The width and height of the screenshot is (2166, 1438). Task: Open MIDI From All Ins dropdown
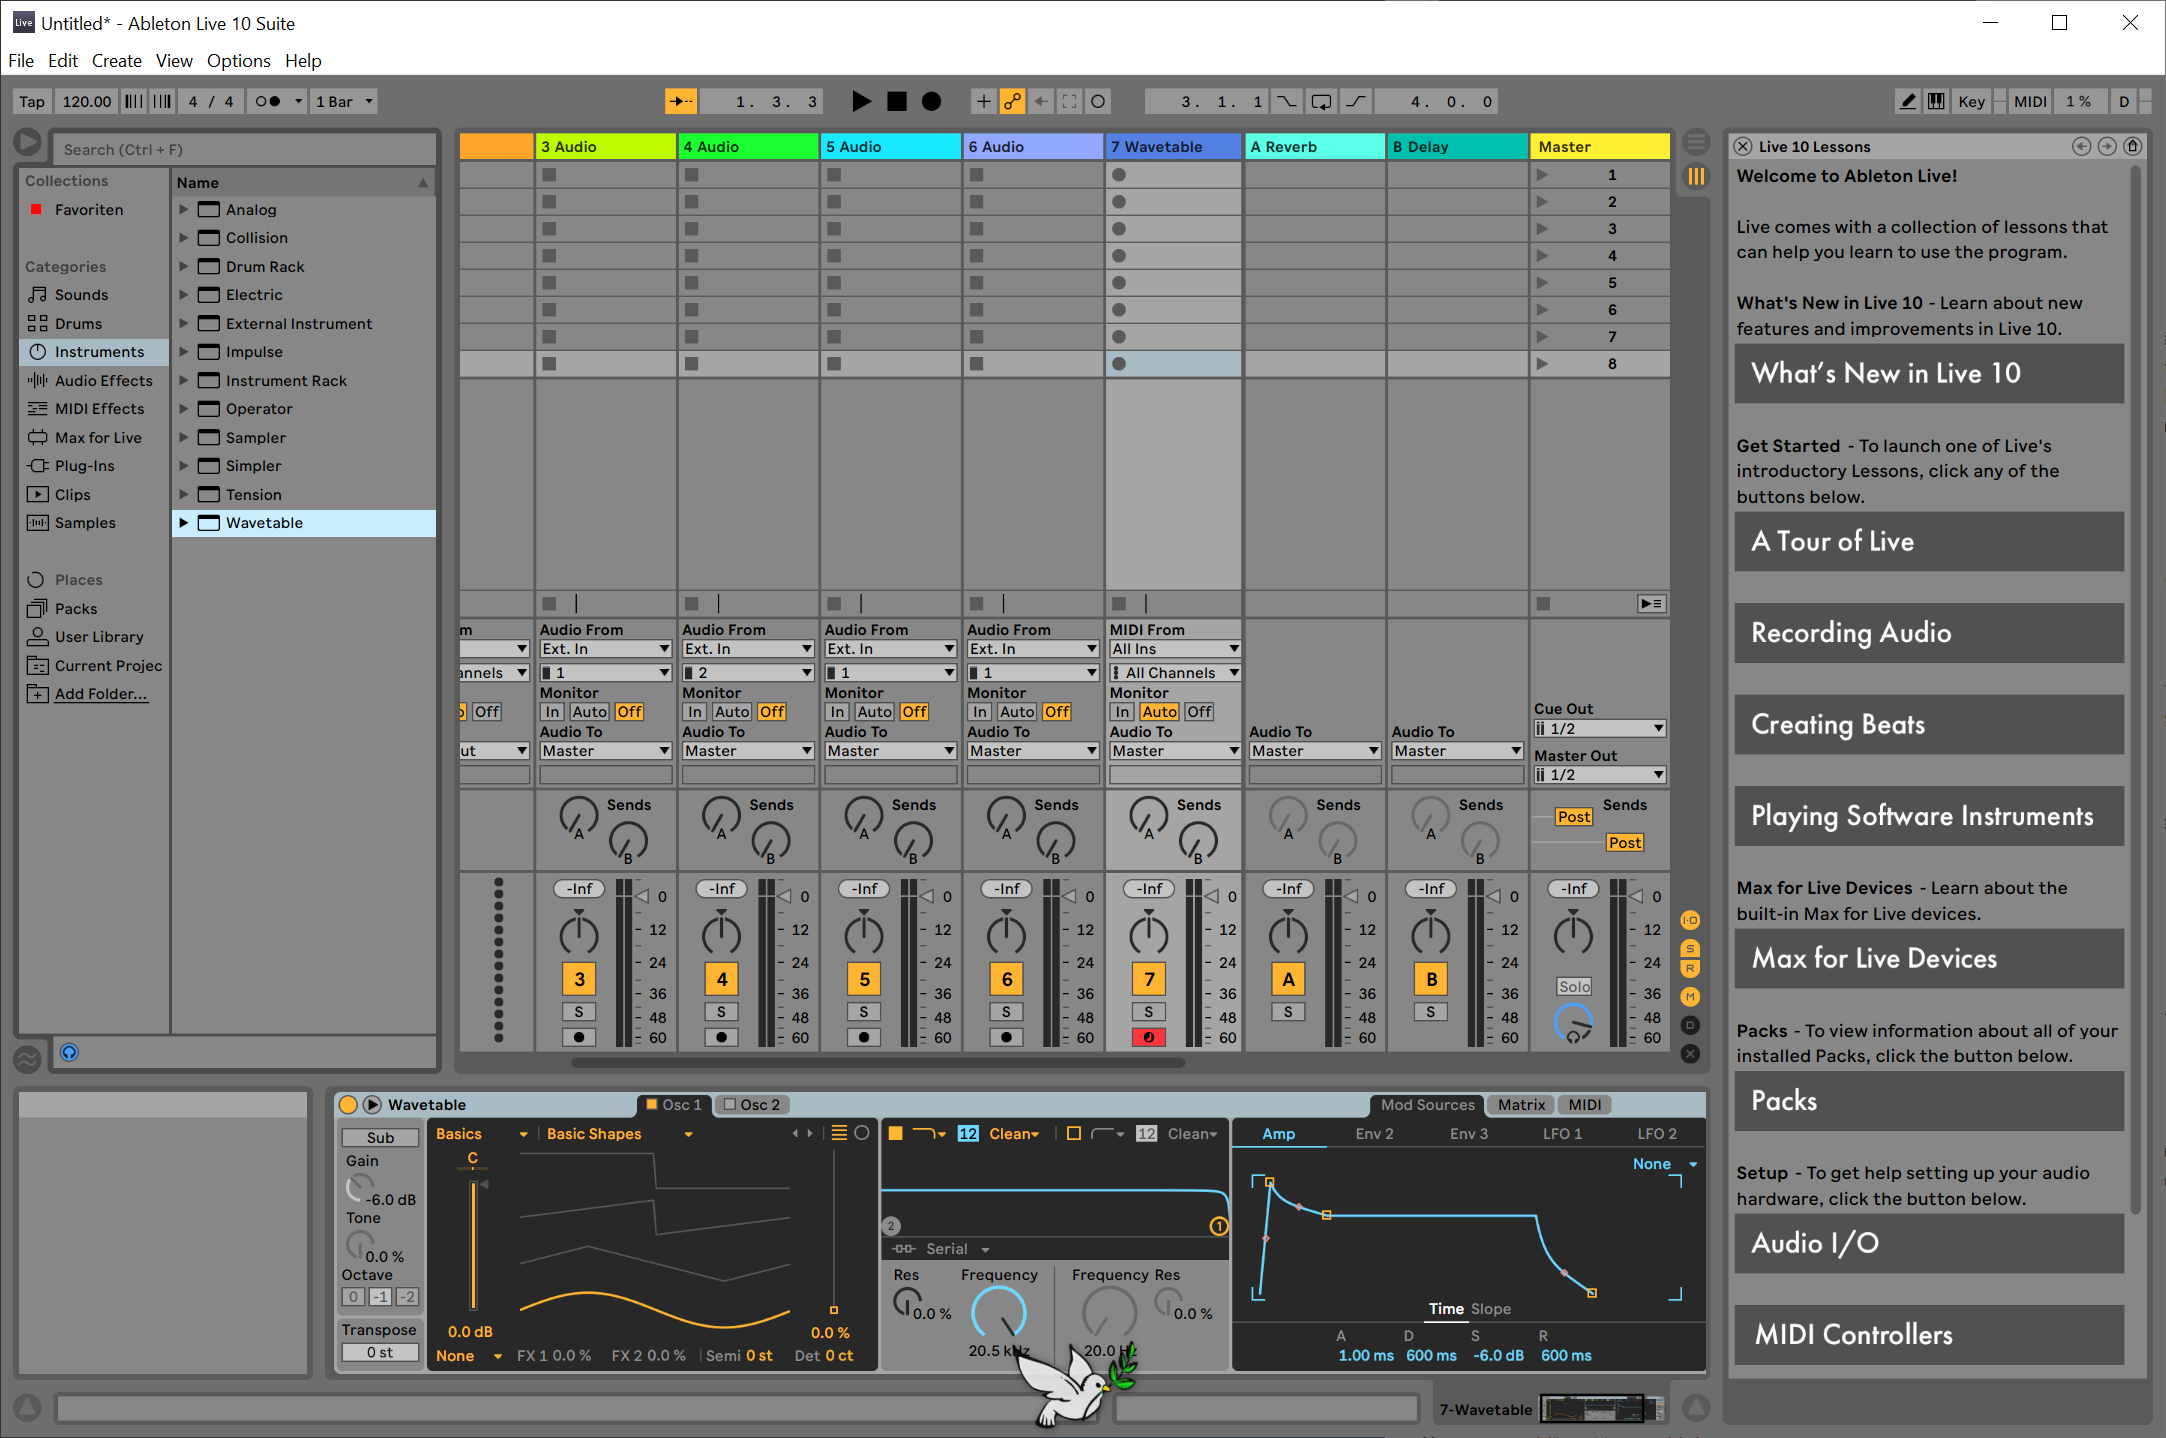[x=1175, y=649]
